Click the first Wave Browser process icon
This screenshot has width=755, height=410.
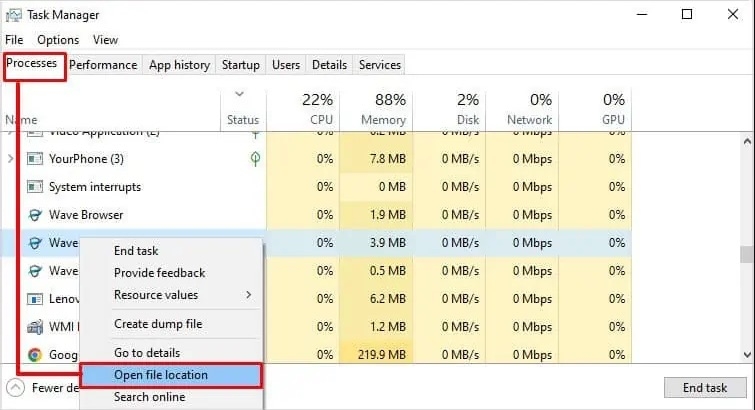pos(35,215)
